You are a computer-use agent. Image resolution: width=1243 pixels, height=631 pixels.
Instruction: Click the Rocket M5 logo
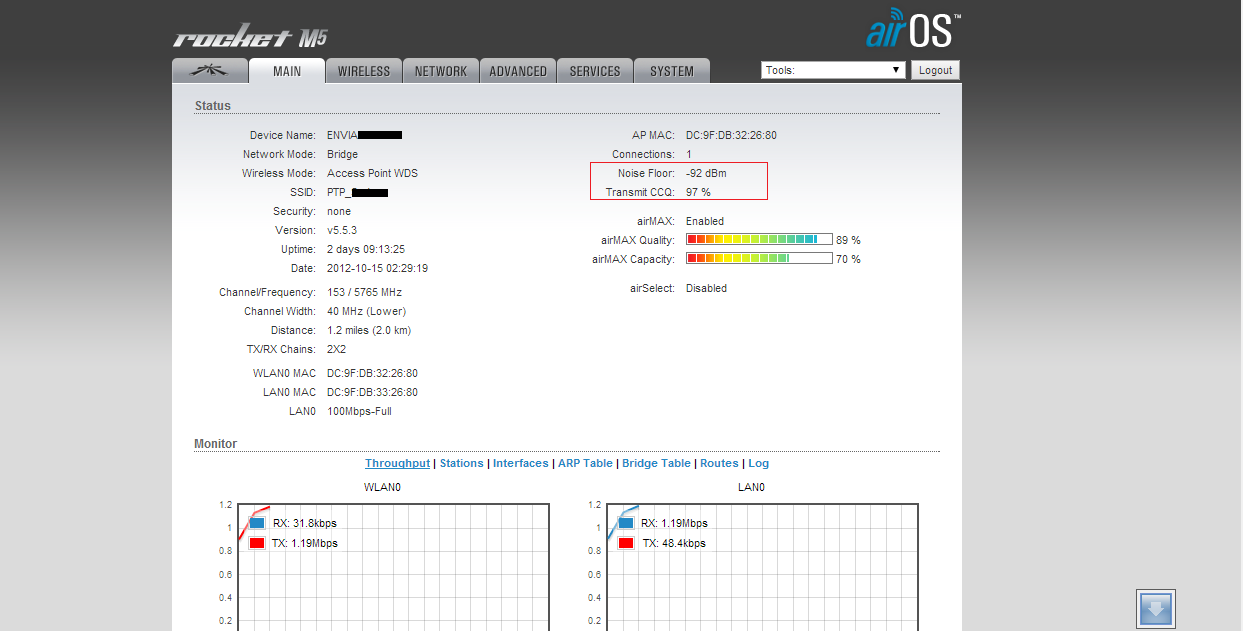point(250,38)
